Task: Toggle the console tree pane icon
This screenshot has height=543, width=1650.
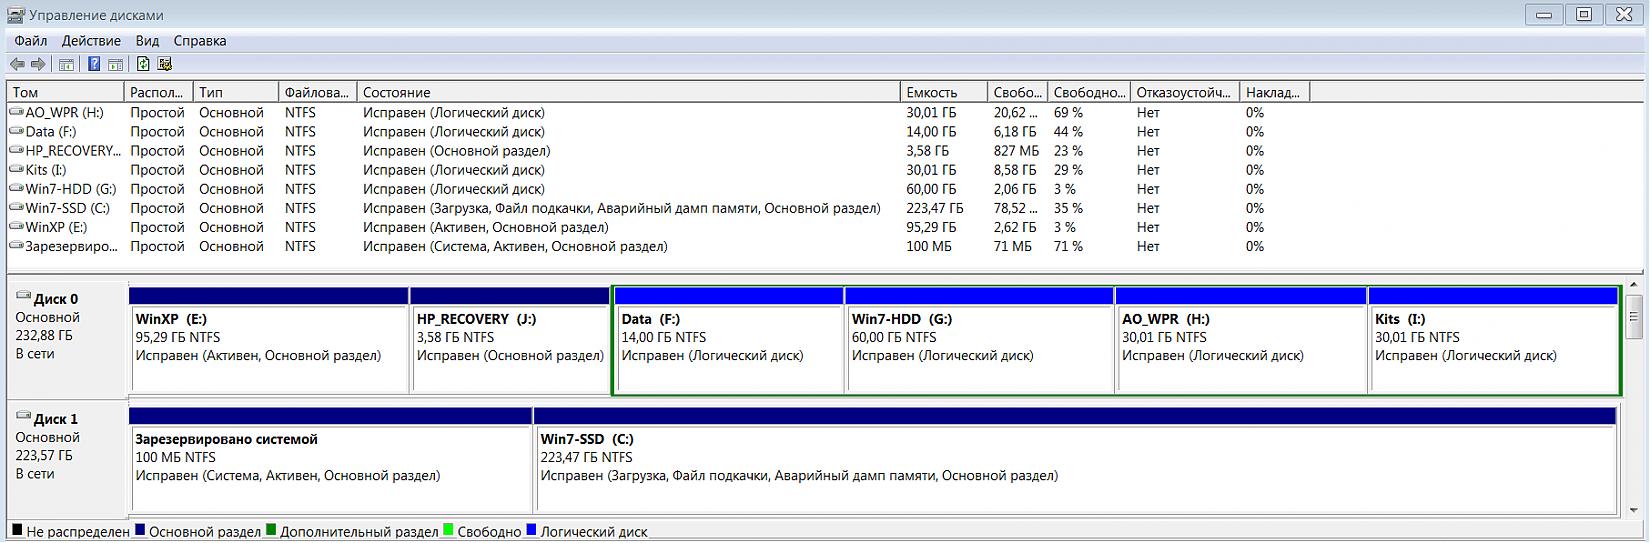Action: click(x=66, y=64)
